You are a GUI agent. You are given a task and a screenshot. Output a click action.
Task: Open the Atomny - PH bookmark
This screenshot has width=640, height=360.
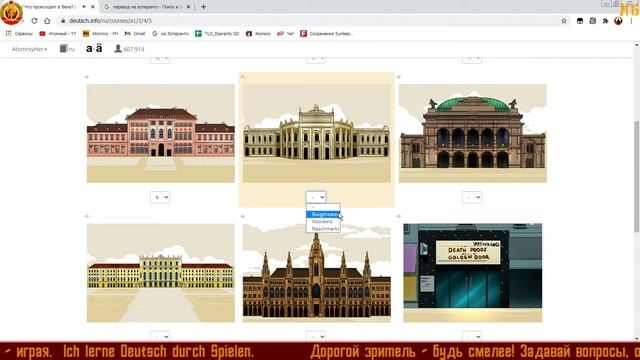(x=100, y=33)
